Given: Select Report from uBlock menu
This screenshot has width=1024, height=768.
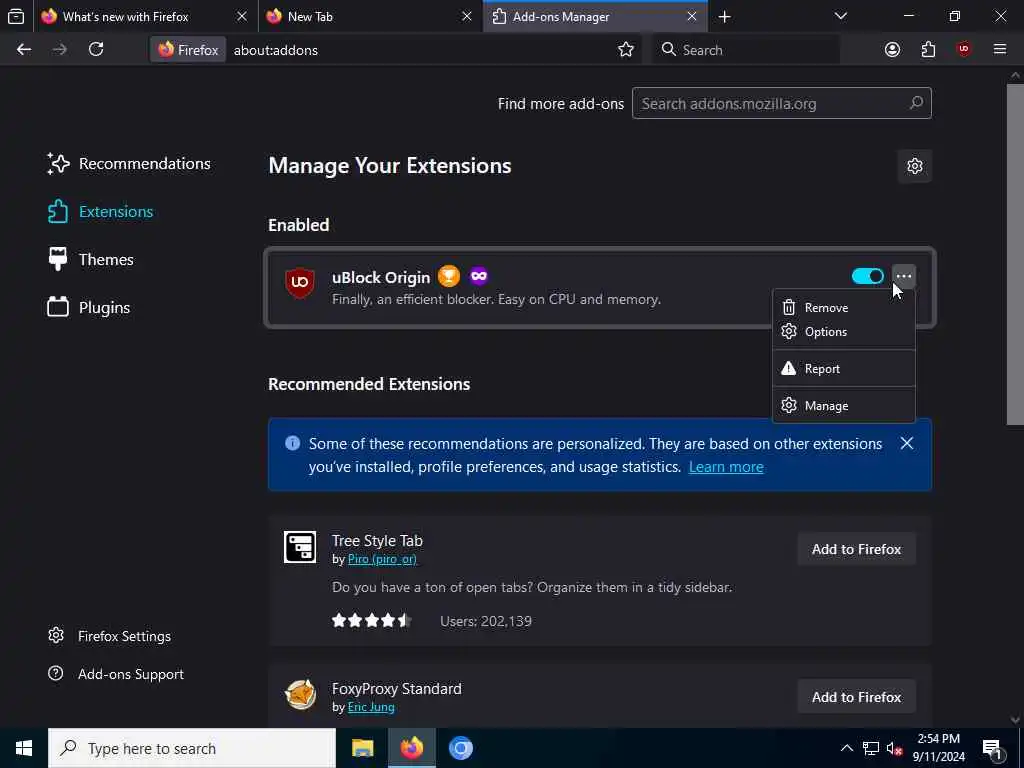Looking at the screenshot, I should click(843, 369).
